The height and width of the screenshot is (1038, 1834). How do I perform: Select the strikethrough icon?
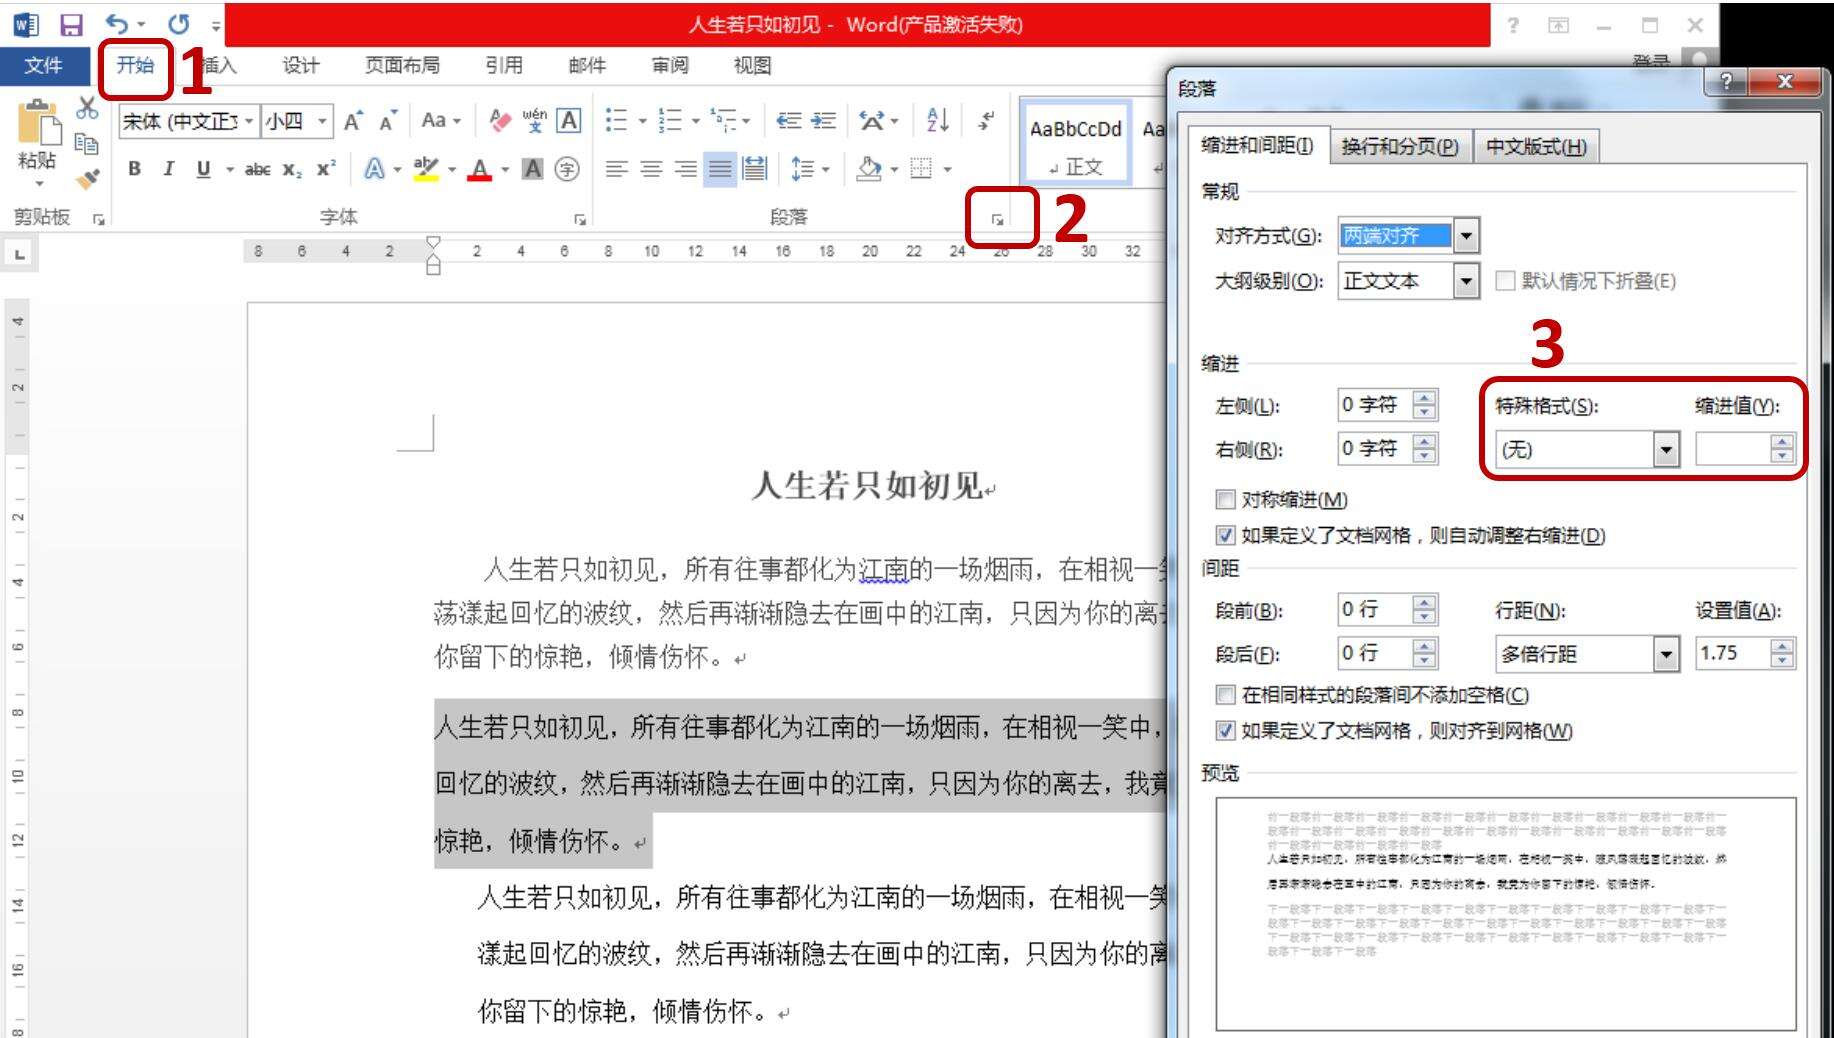point(257,169)
